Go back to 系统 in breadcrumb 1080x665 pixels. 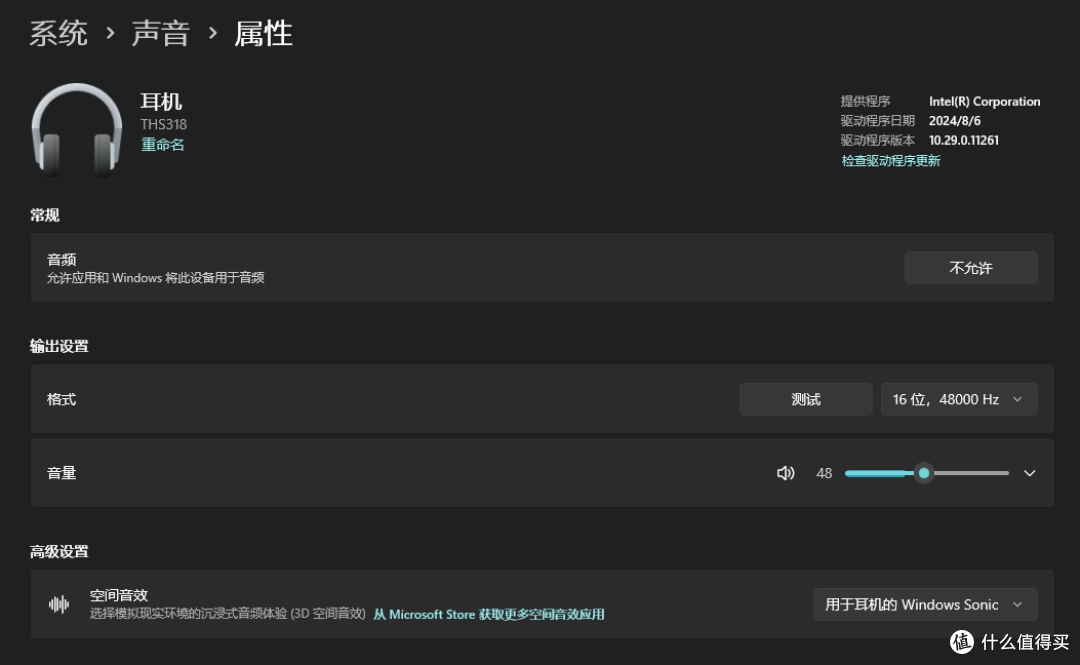pyautogui.click(x=59, y=33)
